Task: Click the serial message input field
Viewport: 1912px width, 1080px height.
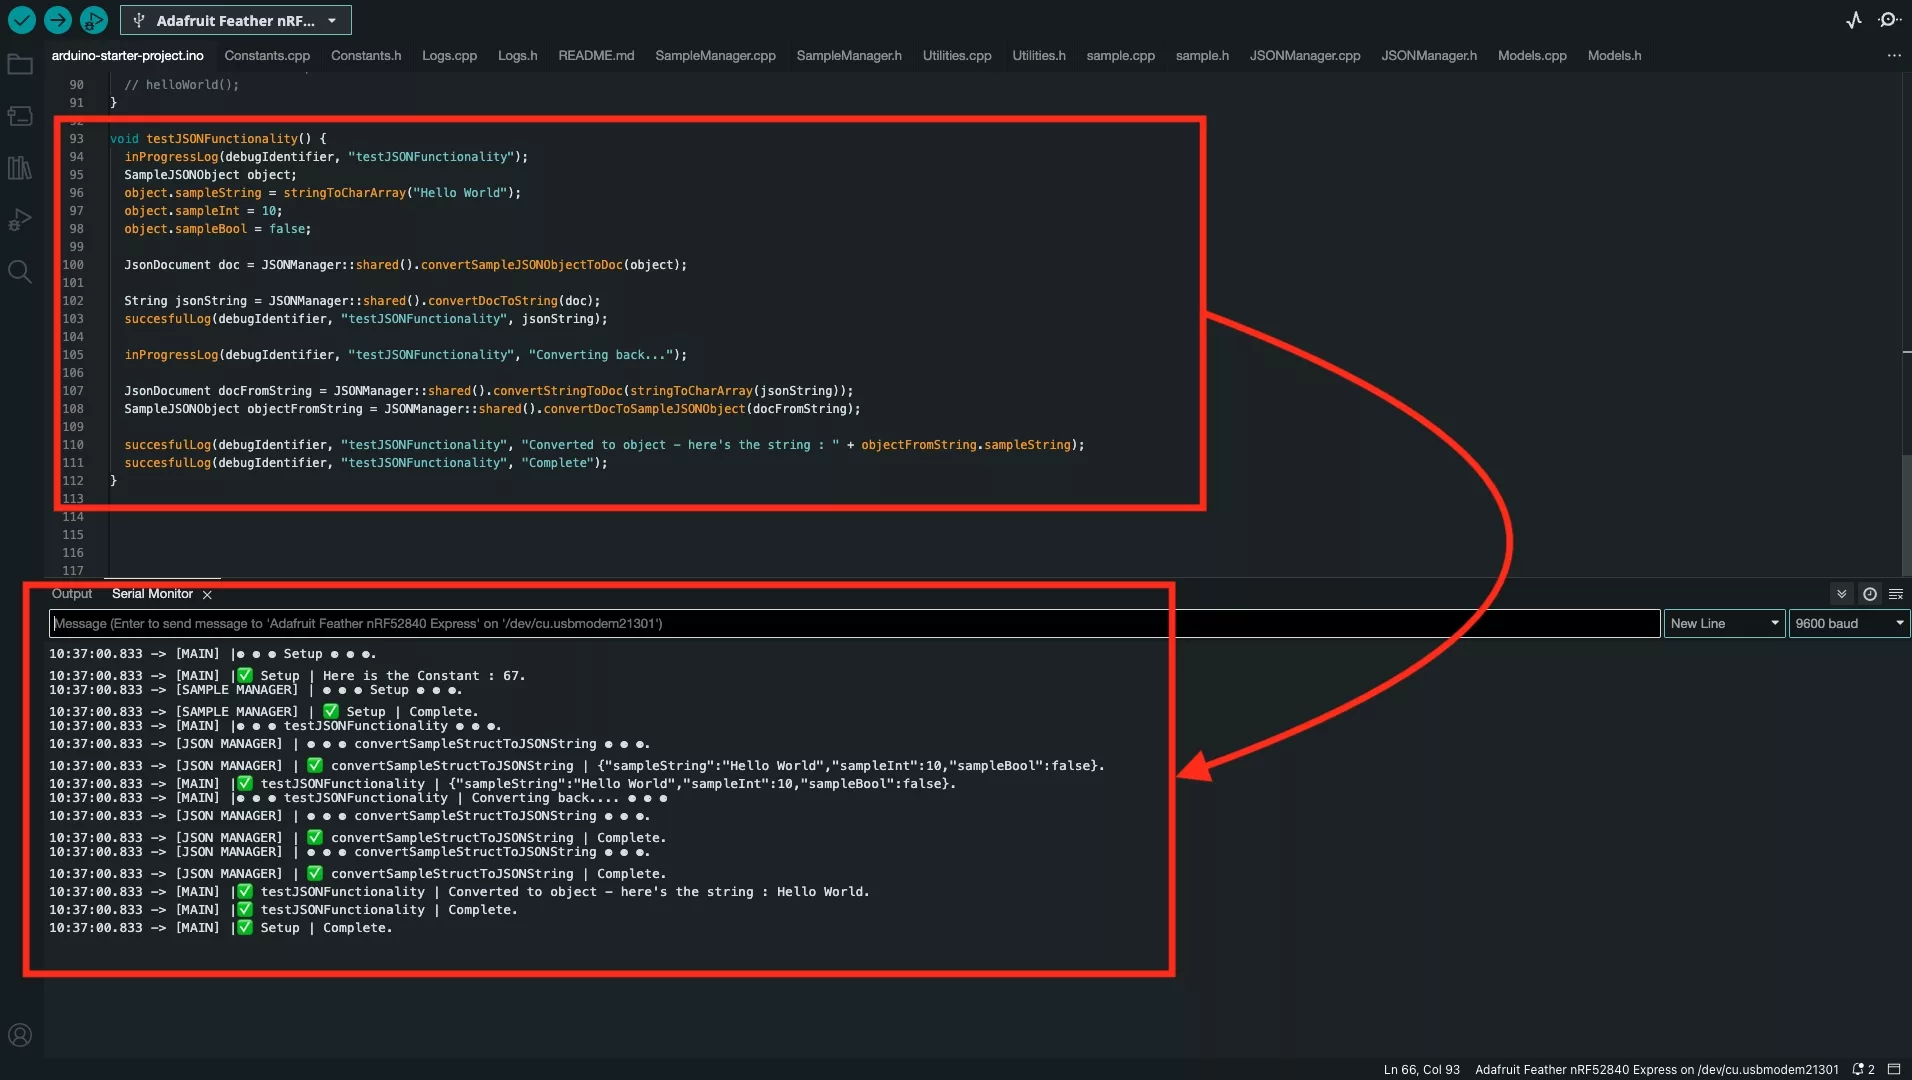Action: click(x=854, y=623)
